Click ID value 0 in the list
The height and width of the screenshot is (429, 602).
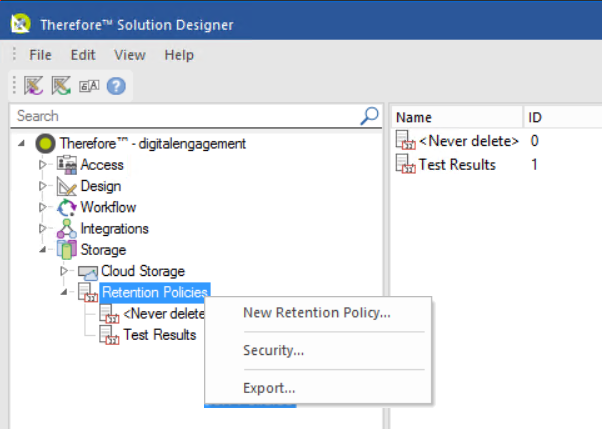[x=534, y=141]
